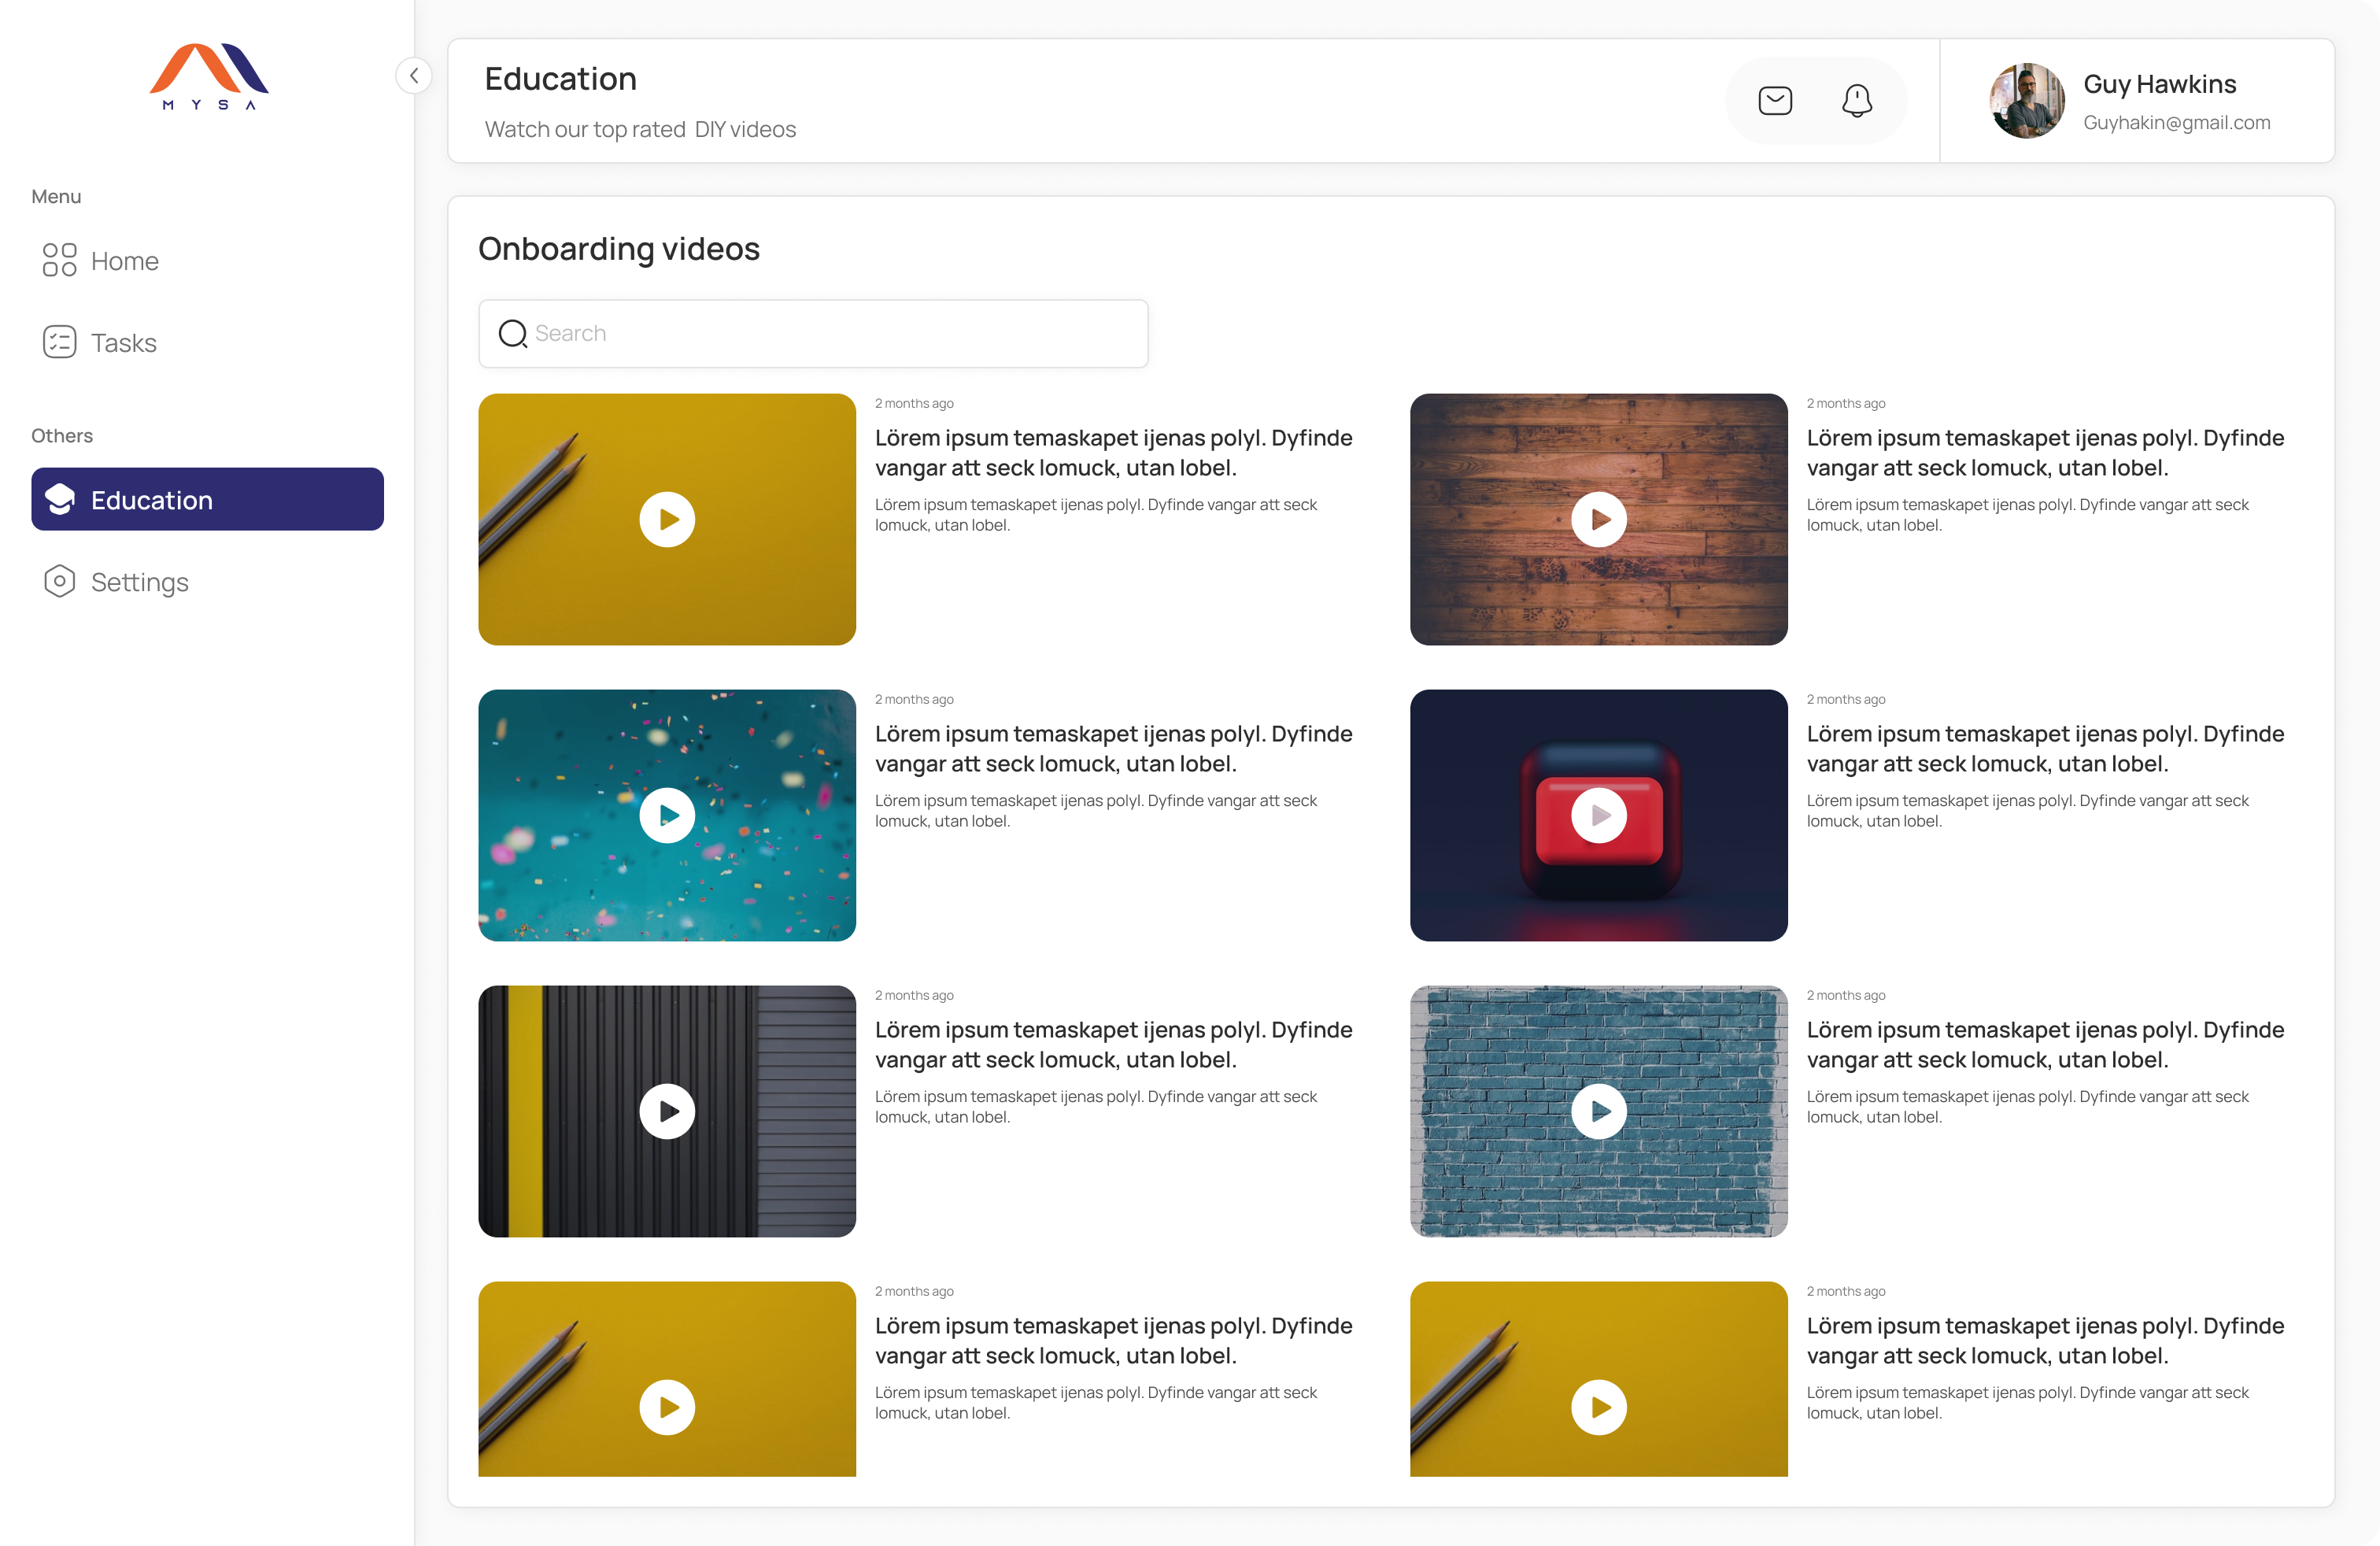Click the Home grid icon

[59, 260]
